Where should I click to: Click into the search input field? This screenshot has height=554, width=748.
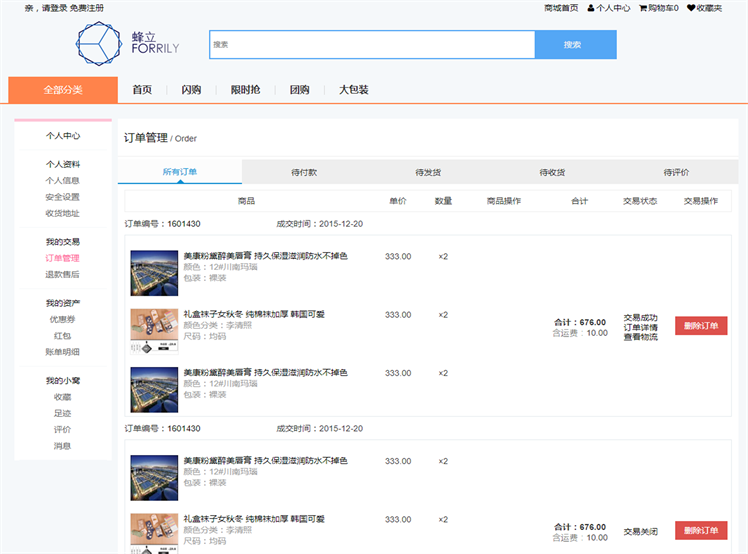[372, 45]
